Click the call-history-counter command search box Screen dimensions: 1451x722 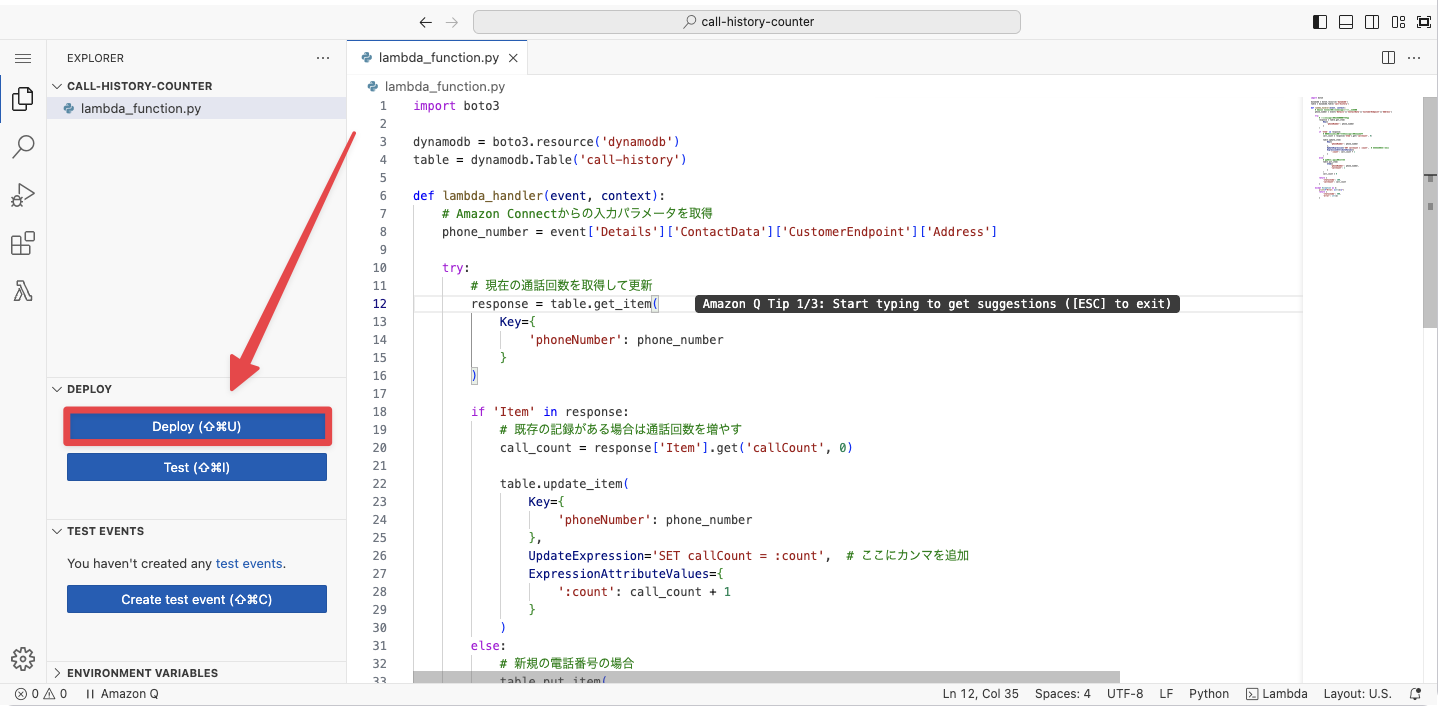click(746, 22)
